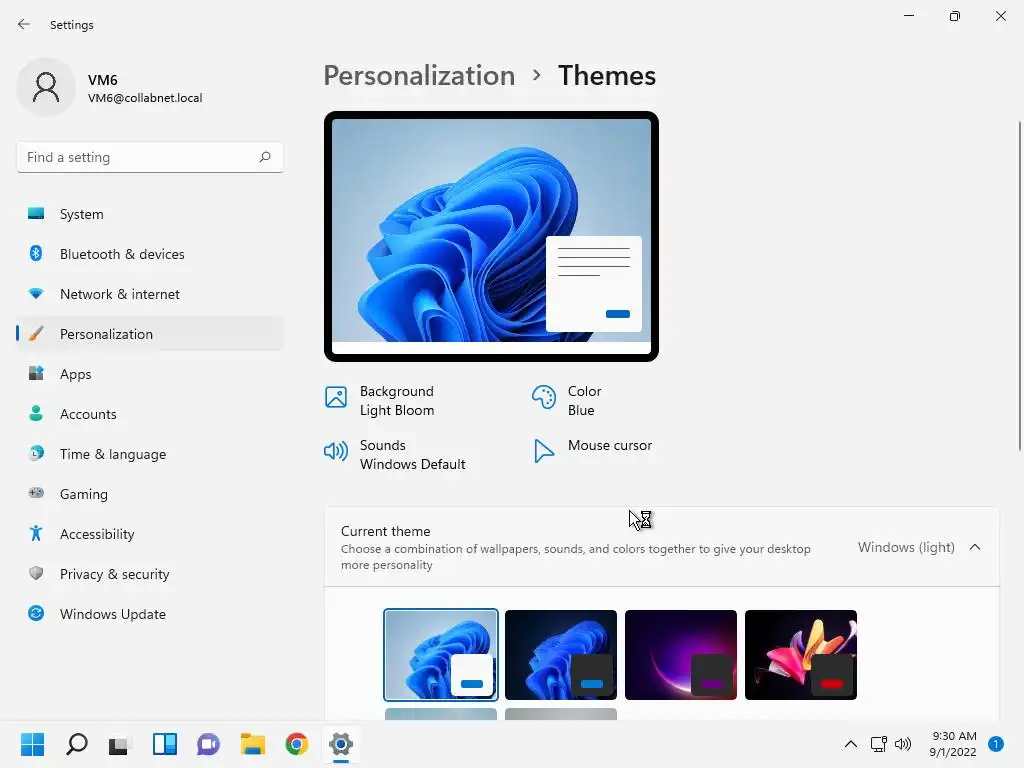Collapse the Current theme section chevron
The height and width of the screenshot is (768, 1024).
pyautogui.click(x=974, y=547)
